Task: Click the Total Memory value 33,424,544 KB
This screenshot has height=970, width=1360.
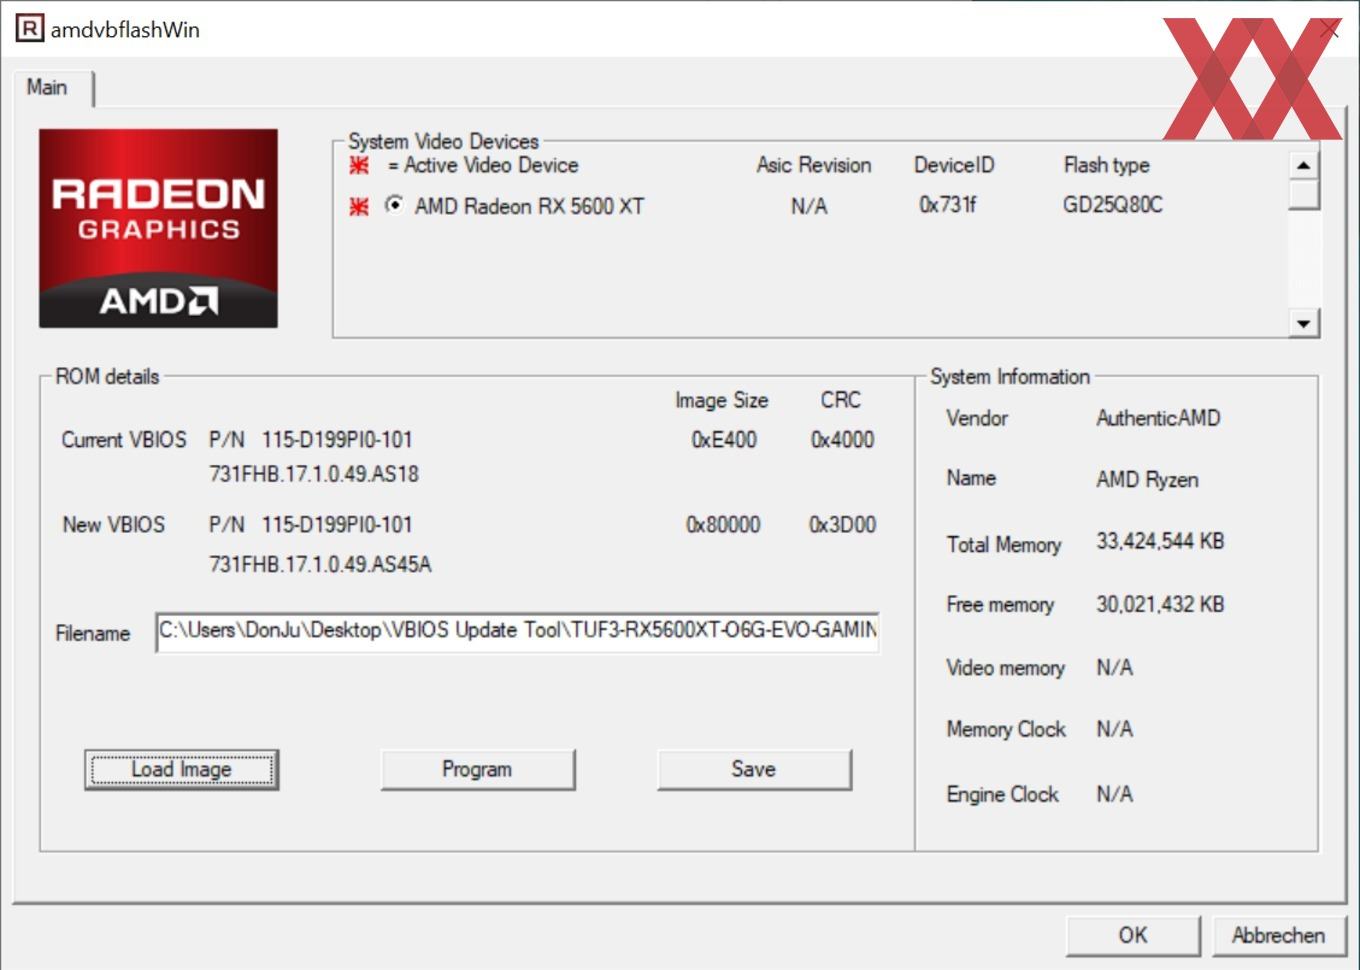Action: tap(1160, 542)
